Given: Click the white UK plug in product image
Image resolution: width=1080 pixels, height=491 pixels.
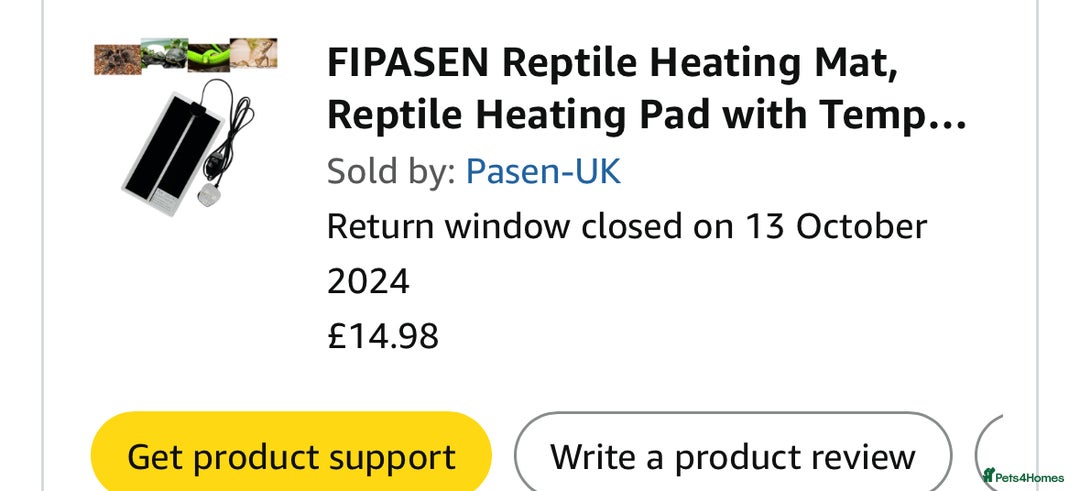Looking at the screenshot, I should click(209, 195).
